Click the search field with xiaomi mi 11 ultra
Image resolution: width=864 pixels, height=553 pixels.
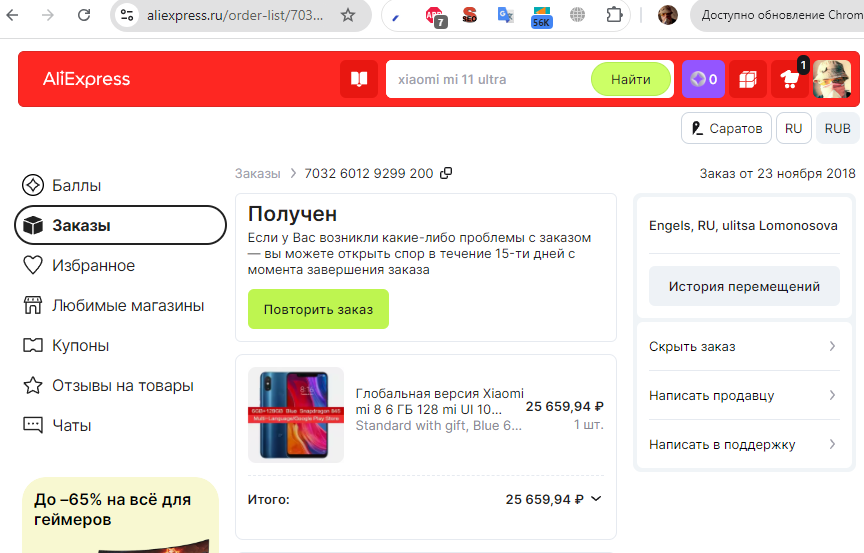tap(488, 79)
